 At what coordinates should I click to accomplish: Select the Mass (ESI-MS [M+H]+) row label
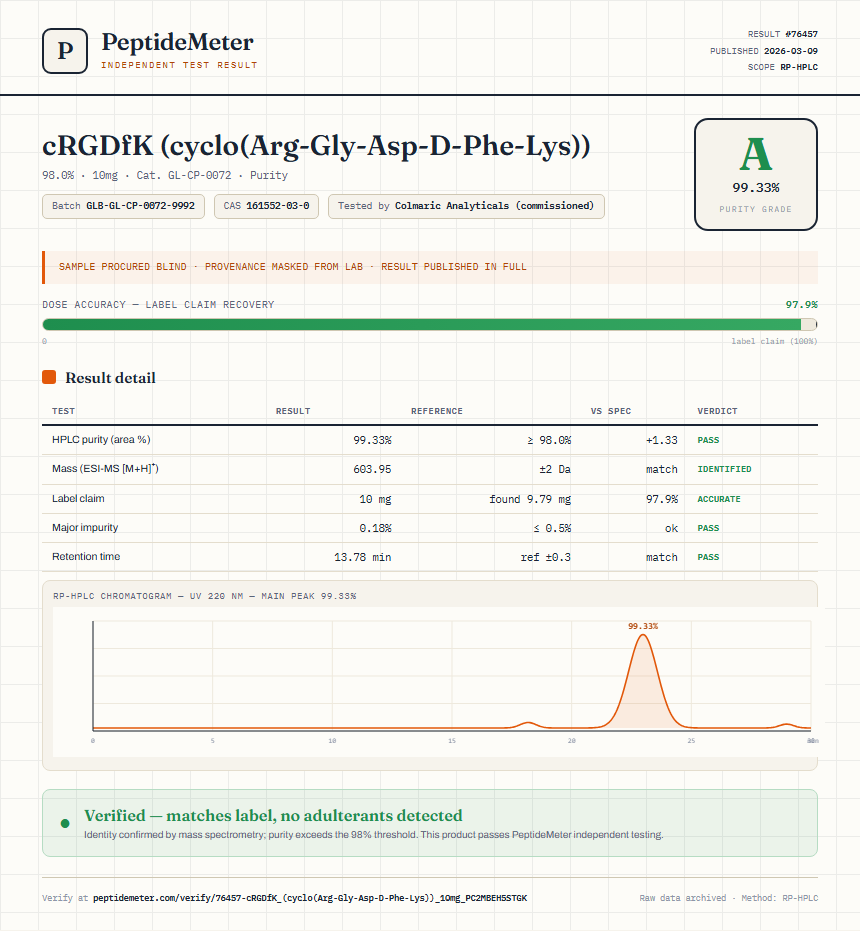coord(105,468)
